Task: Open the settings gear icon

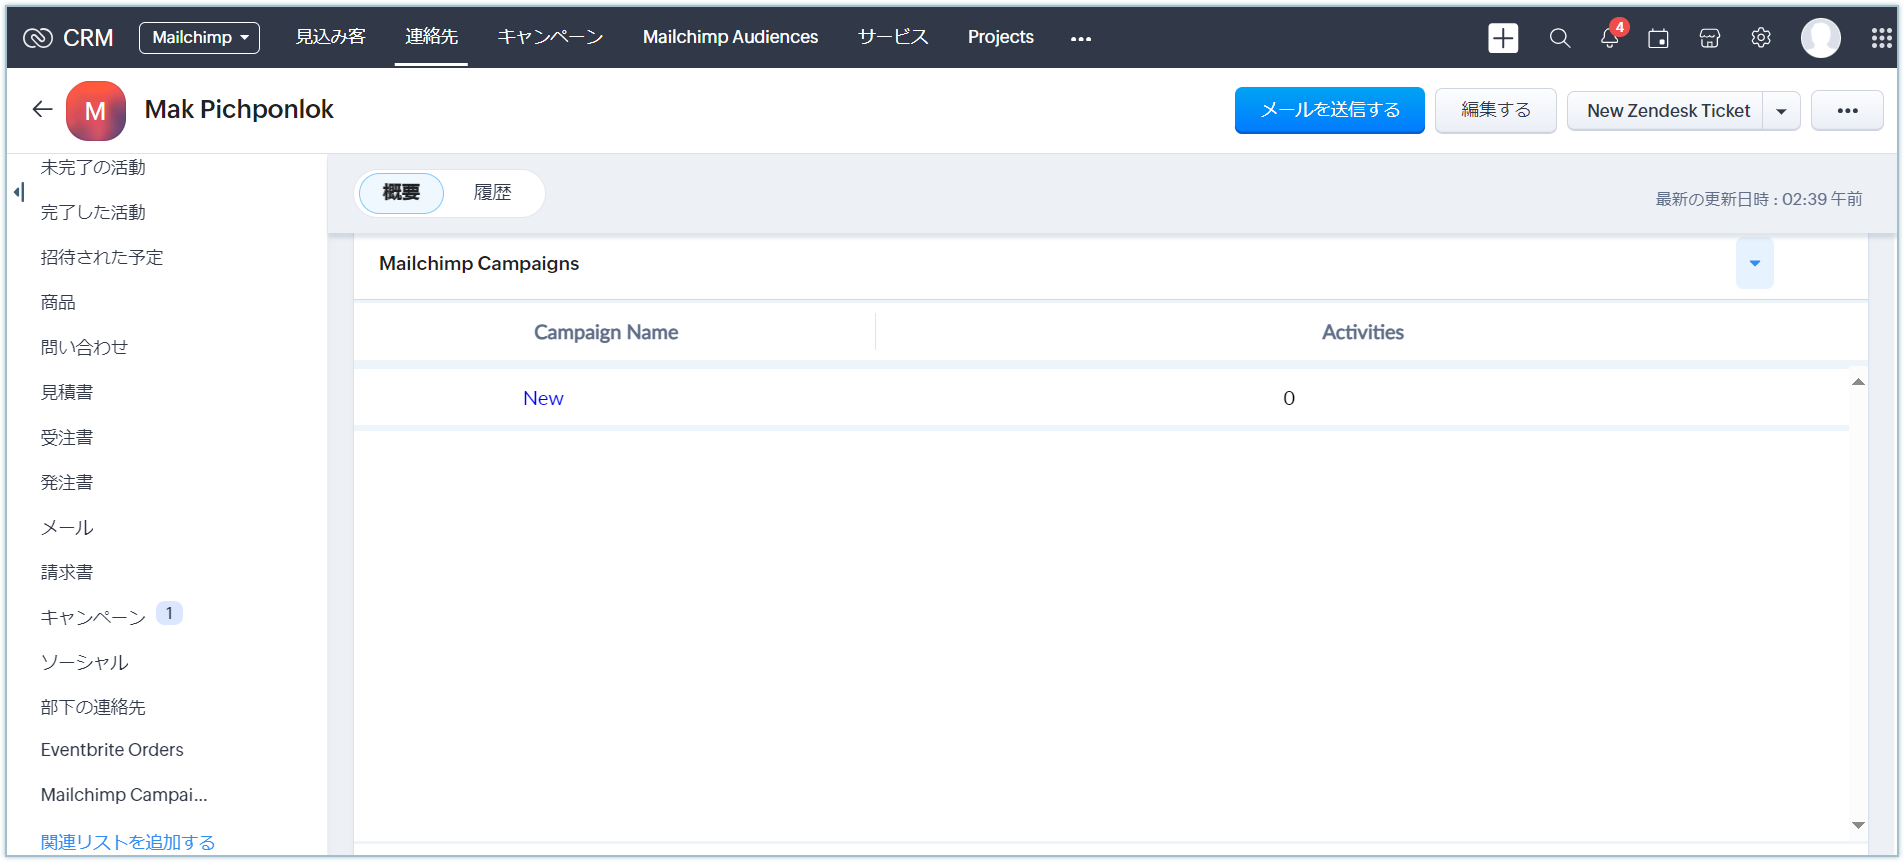Action: click(x=1761, y=38)
